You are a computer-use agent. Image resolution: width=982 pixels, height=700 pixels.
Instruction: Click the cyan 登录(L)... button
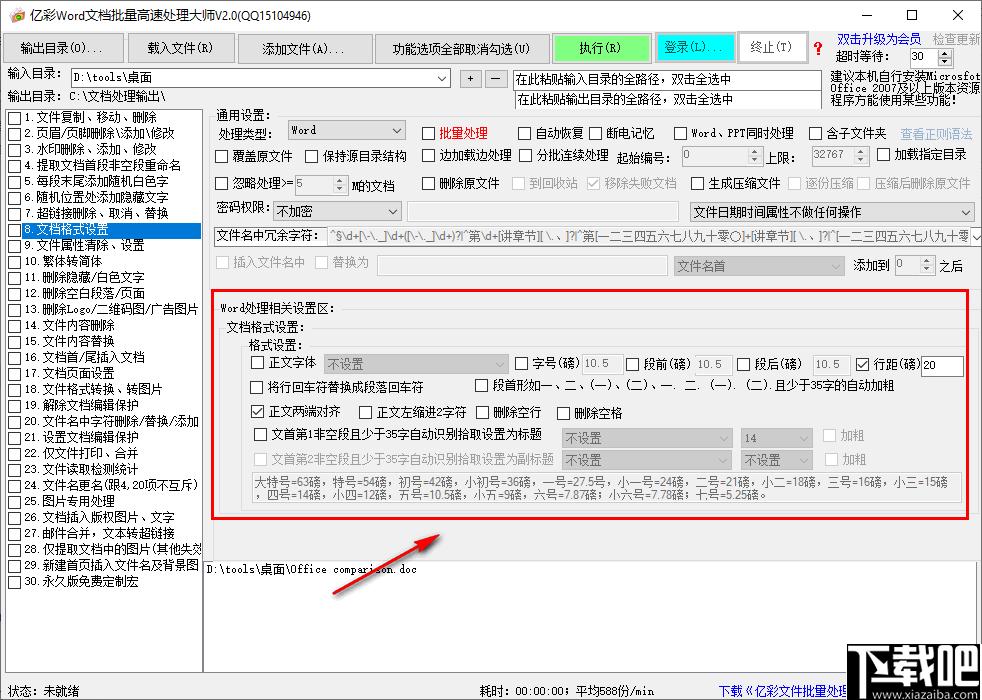pyautogui.click(x=694, y=48)
